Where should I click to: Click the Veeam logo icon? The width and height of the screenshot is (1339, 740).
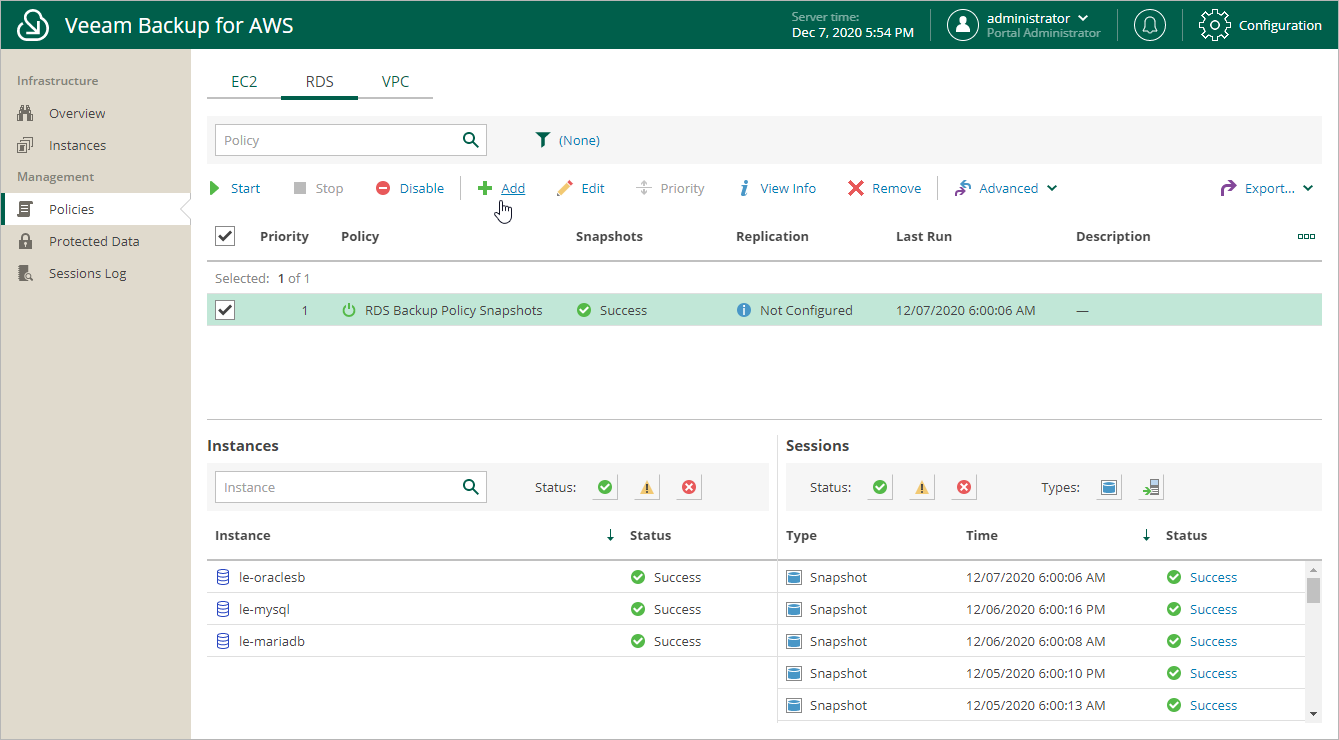coord(34,25)
